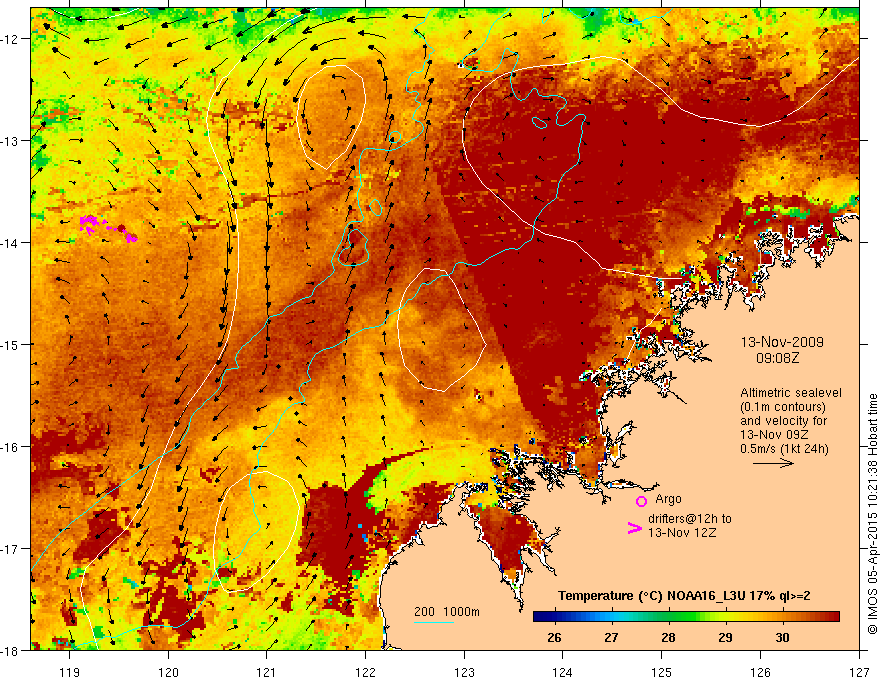Viewport: 880px width, 680px height.
Task: Click the latitude axis label -12
Action: 10,39
